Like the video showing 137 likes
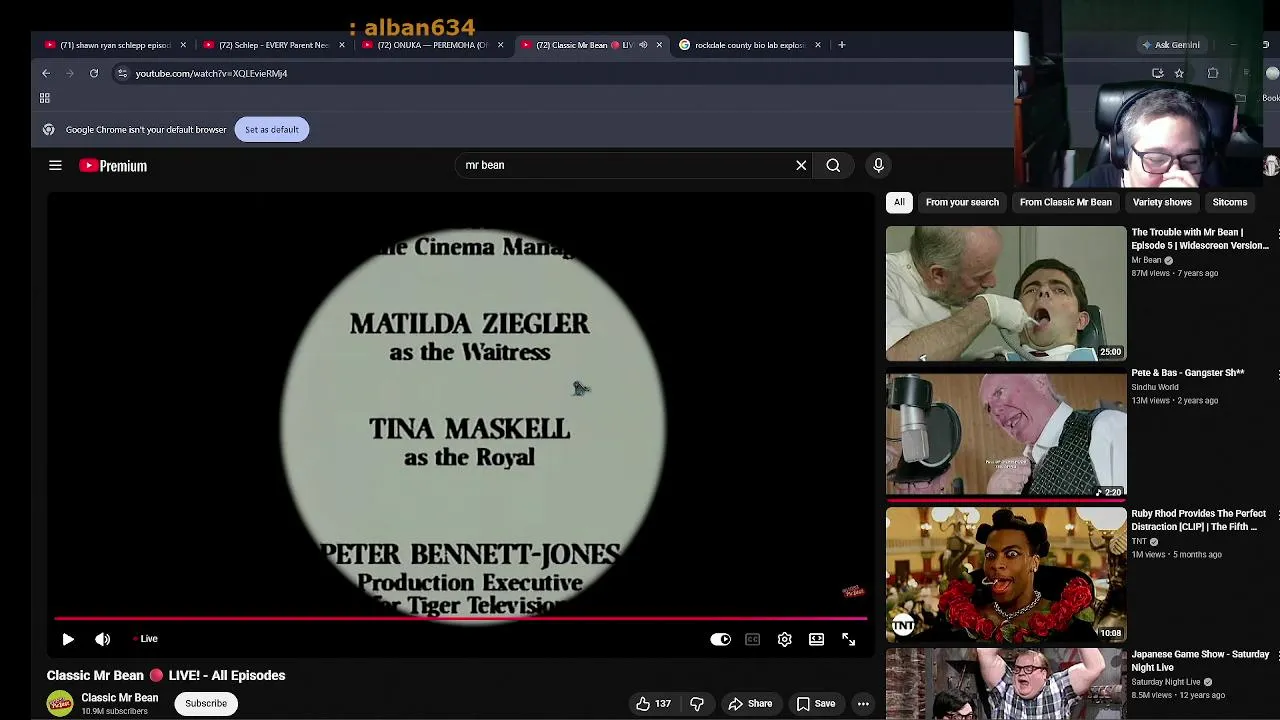The height and width of the screenshot is (720, 1280). tap(653, 704)
